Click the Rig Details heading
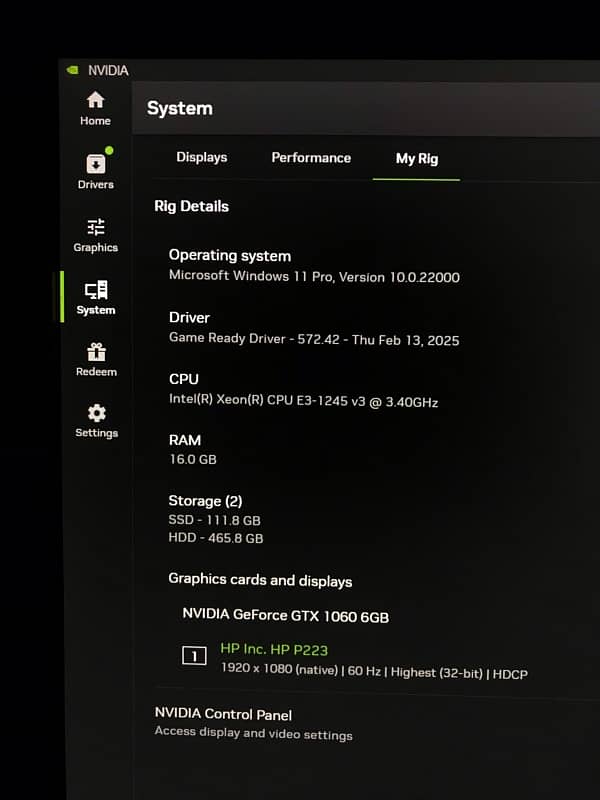 pyautogui.click(x=192, y=207)
